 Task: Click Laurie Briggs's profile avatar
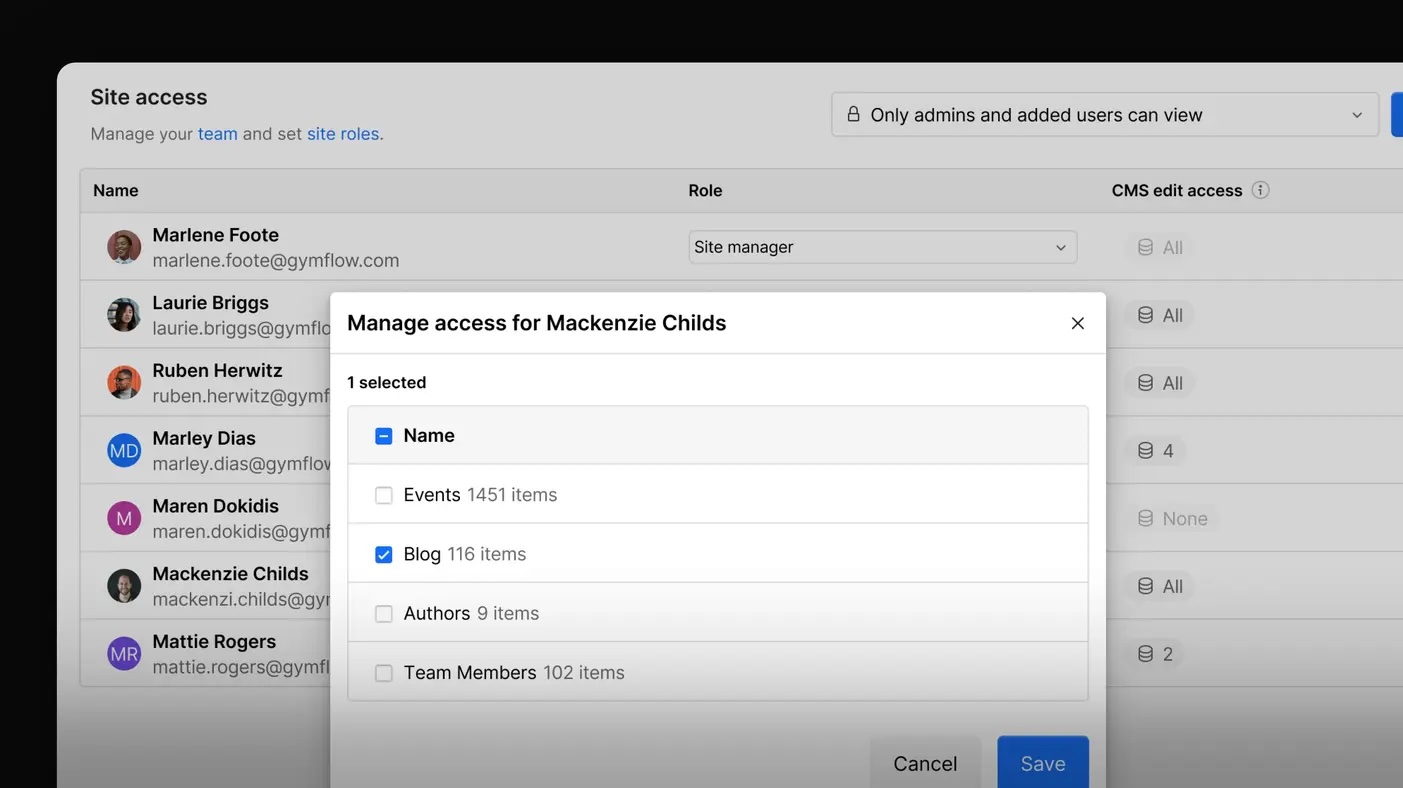click(123, 314)
